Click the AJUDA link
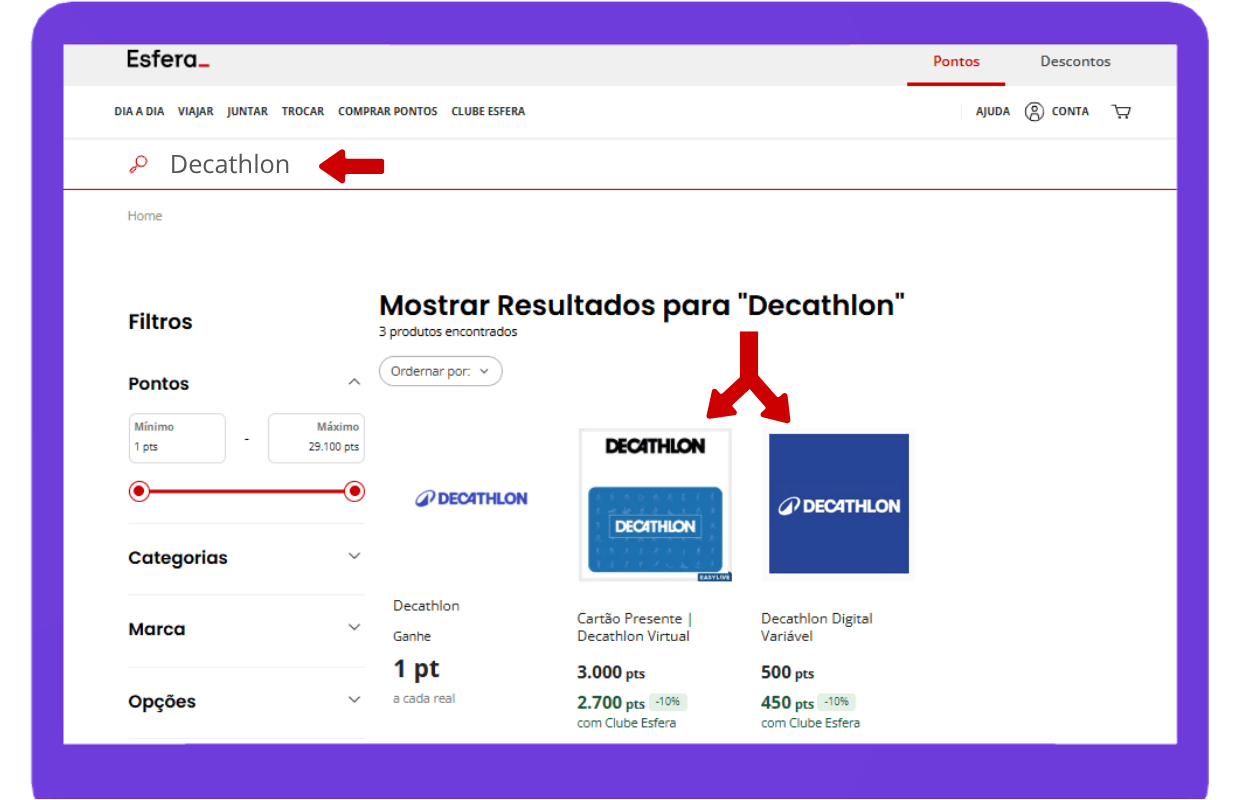The width and height of the screenshot is (1239, 800). (x=992, y=112)
